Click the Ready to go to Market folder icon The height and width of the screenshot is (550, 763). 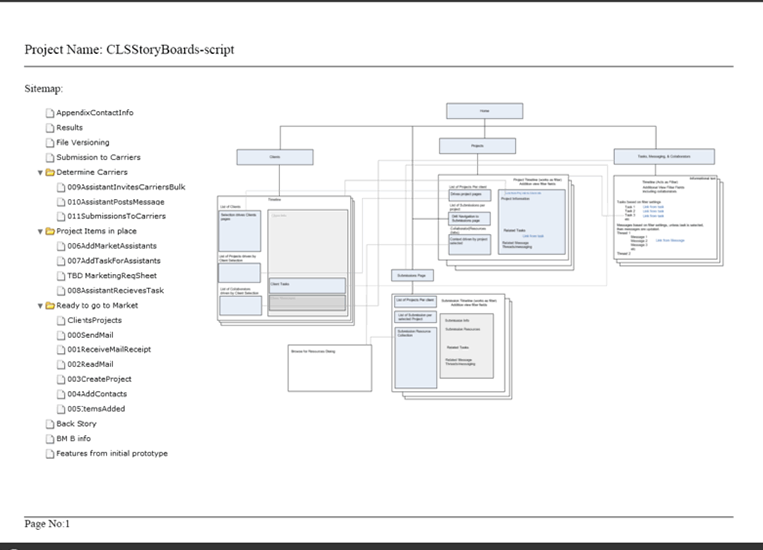[50, 305]
